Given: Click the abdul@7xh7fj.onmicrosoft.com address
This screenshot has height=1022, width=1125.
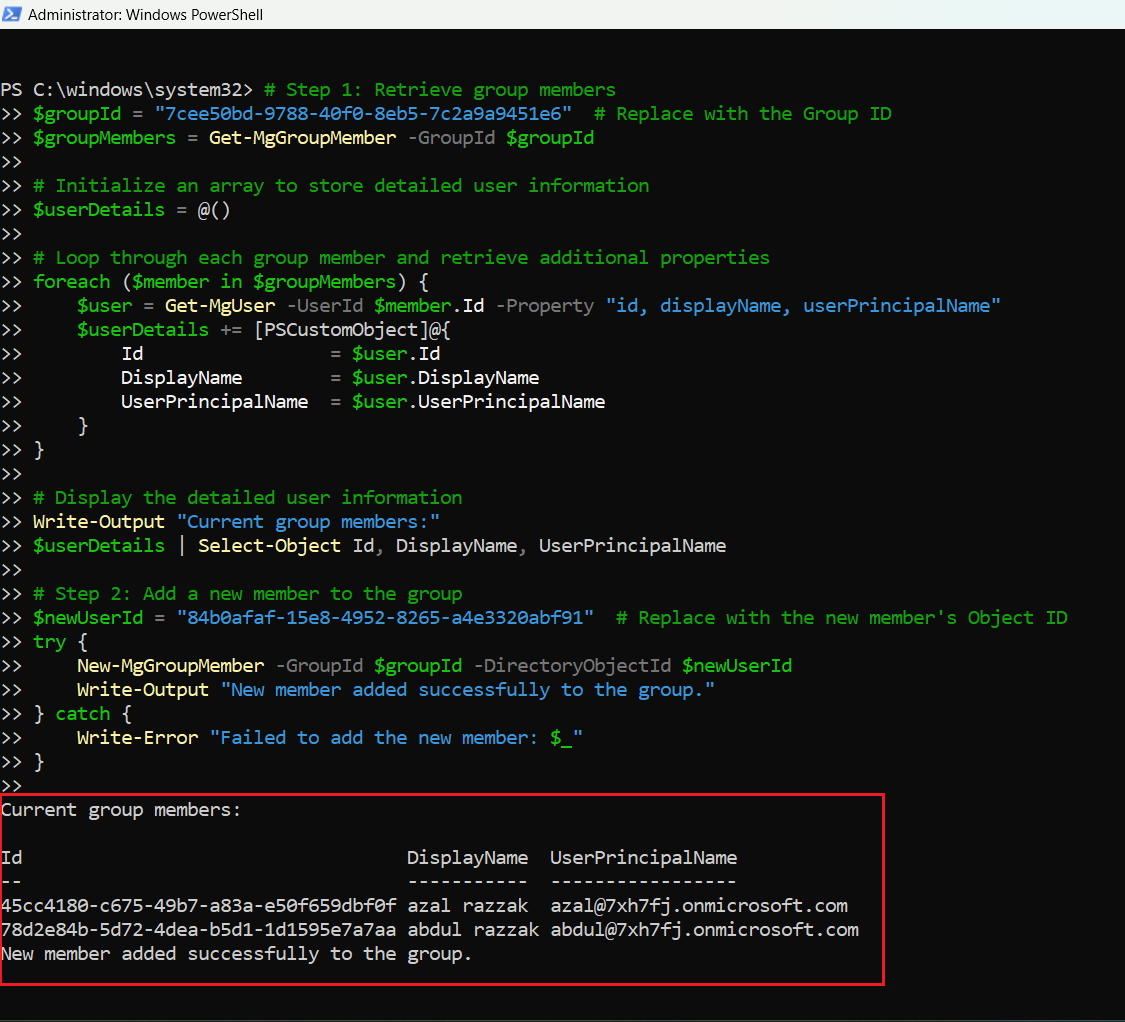Looking at the screenshot, I should pos(704,930).
